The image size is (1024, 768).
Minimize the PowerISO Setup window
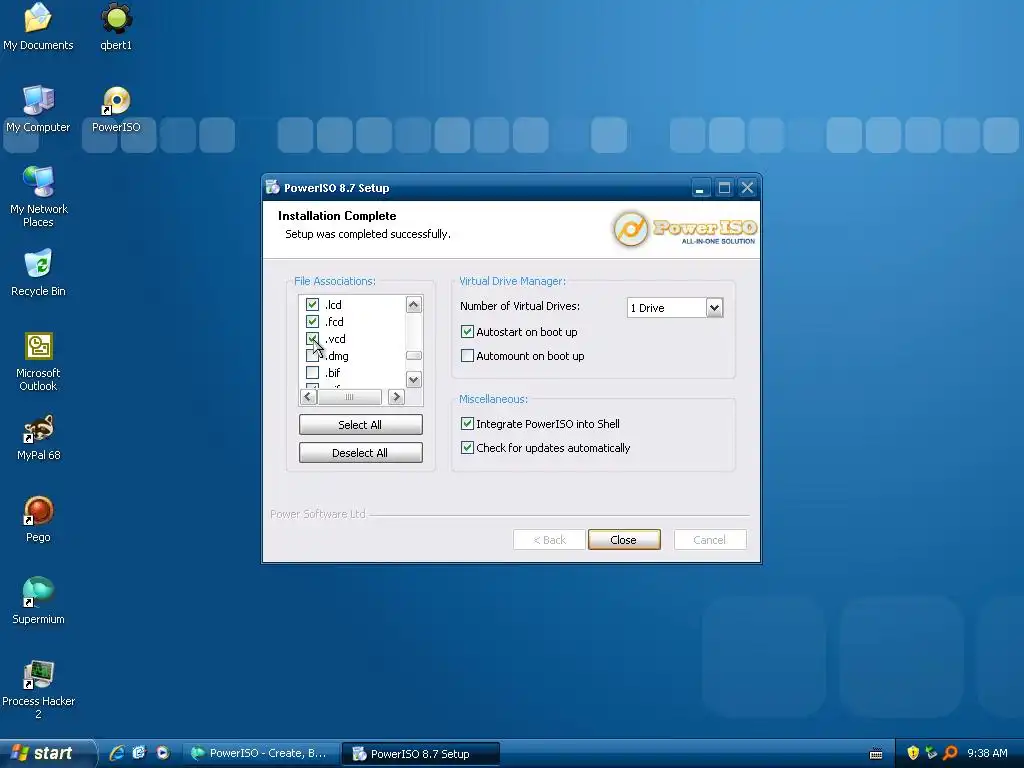click(x=699, y=188)
